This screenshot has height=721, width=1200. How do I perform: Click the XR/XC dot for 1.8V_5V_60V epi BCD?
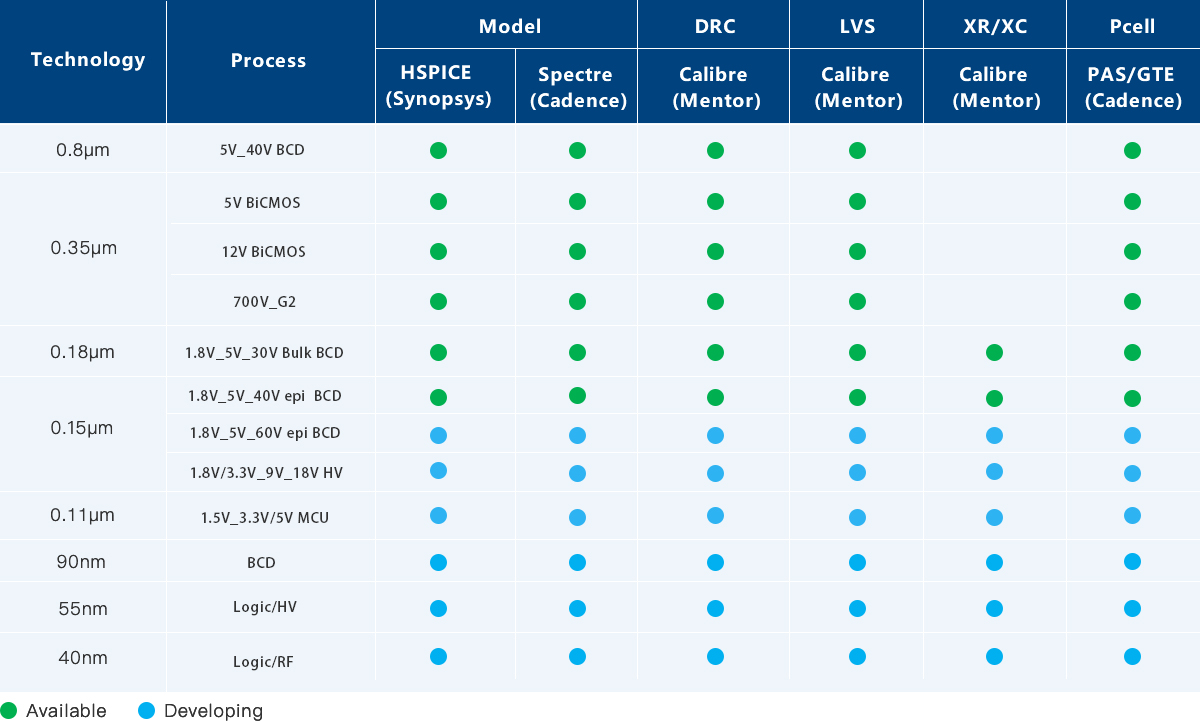coord(994,435)
